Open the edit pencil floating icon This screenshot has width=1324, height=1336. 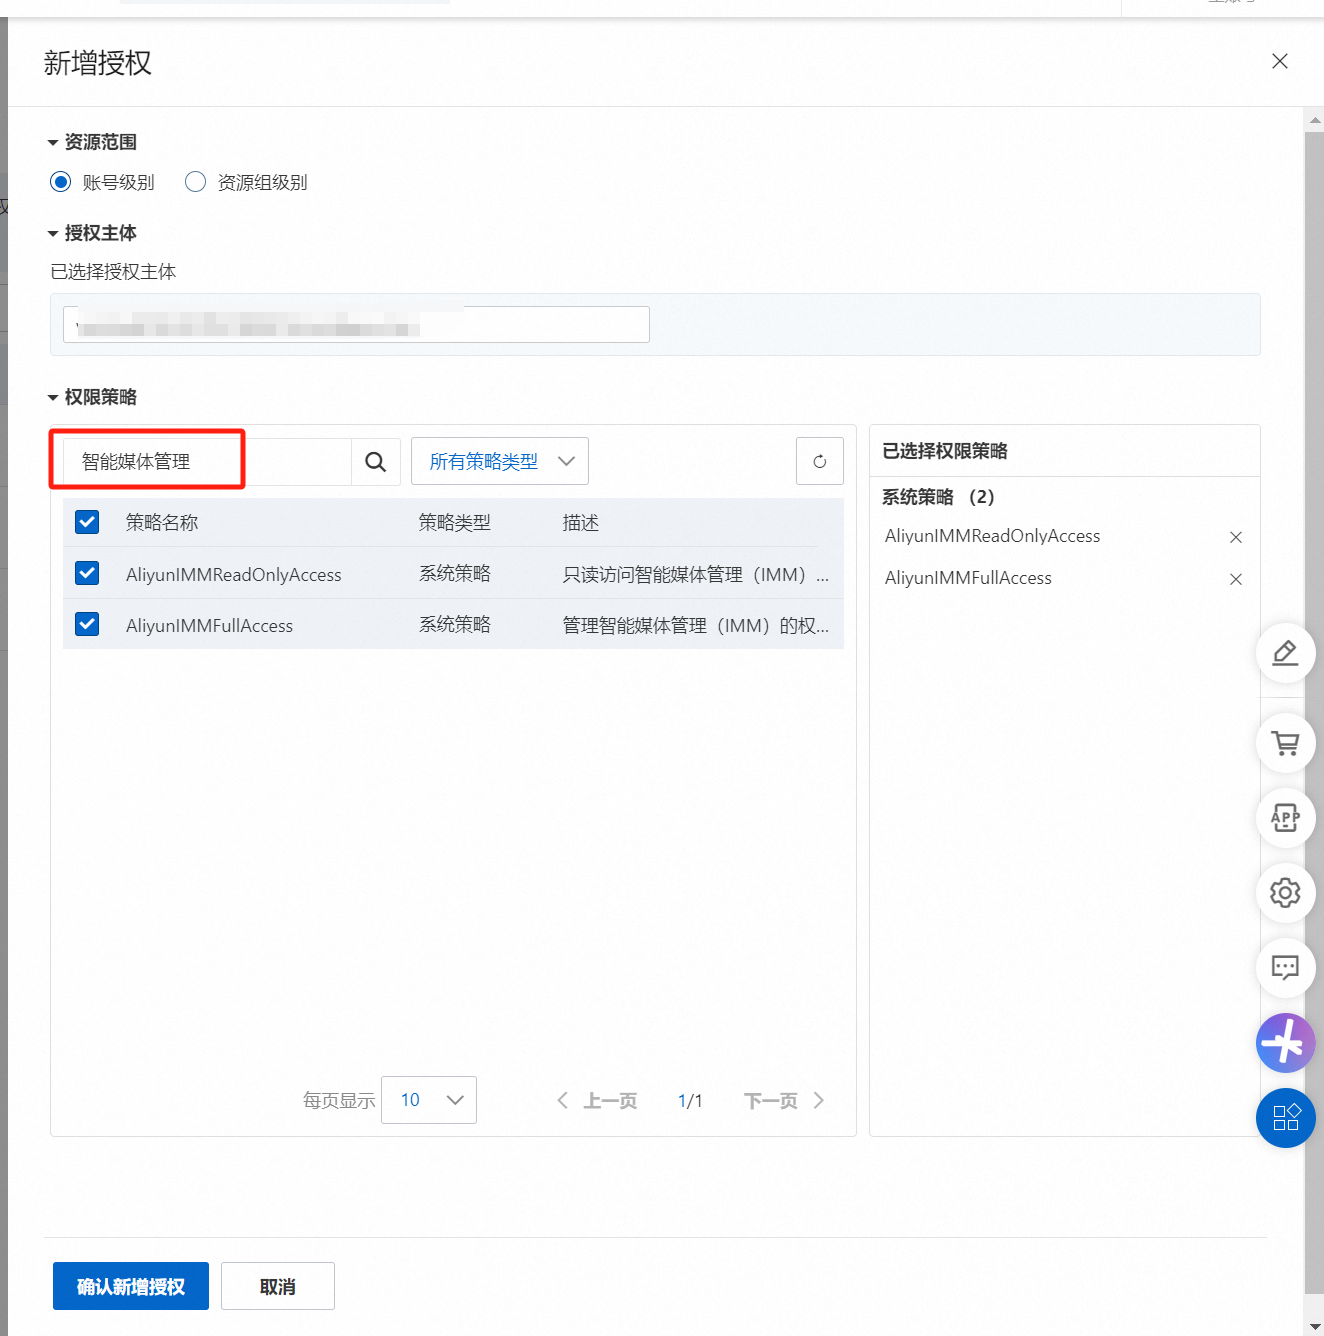1285,653
